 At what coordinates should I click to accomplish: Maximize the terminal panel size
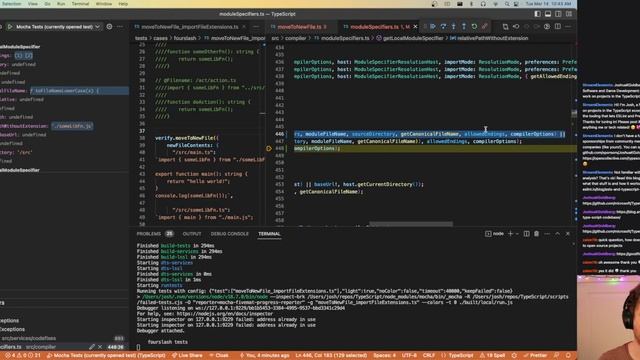557,234
